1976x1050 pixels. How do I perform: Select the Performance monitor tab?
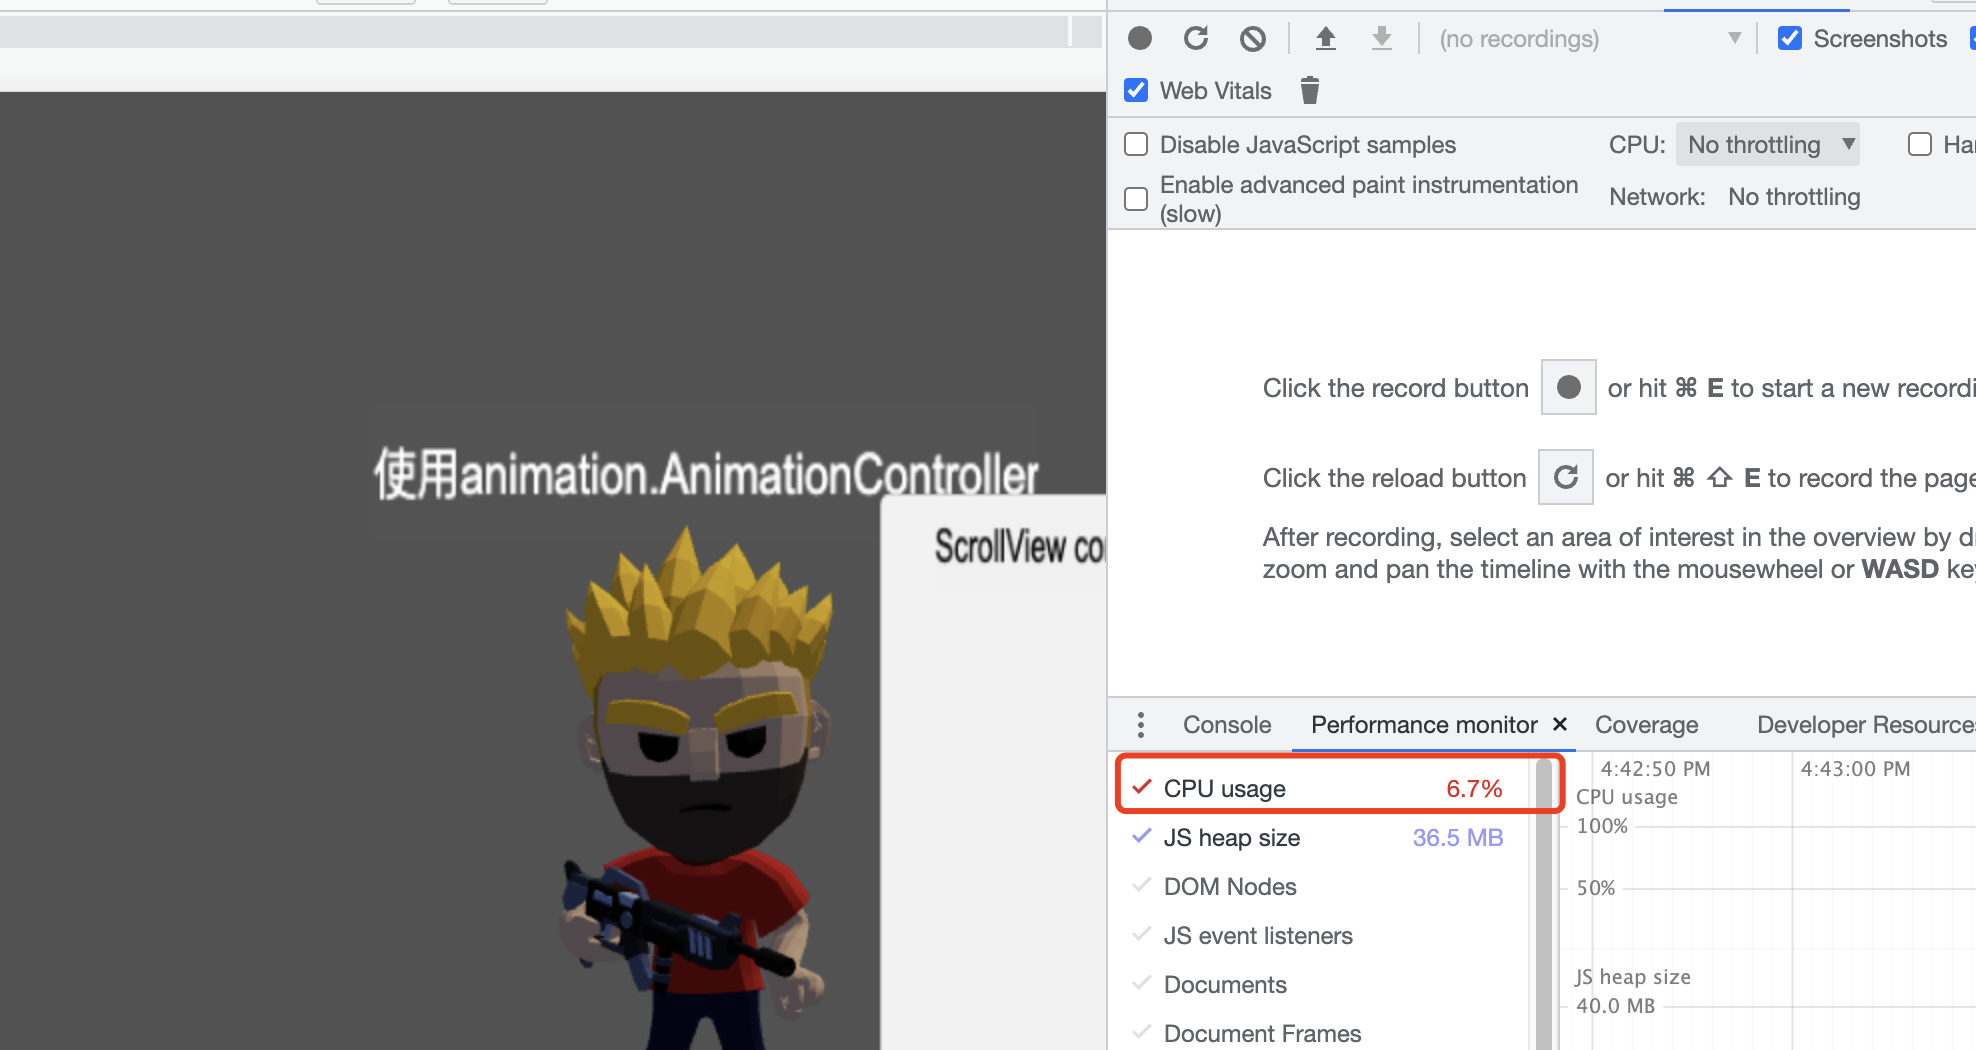coord(1424,725)
